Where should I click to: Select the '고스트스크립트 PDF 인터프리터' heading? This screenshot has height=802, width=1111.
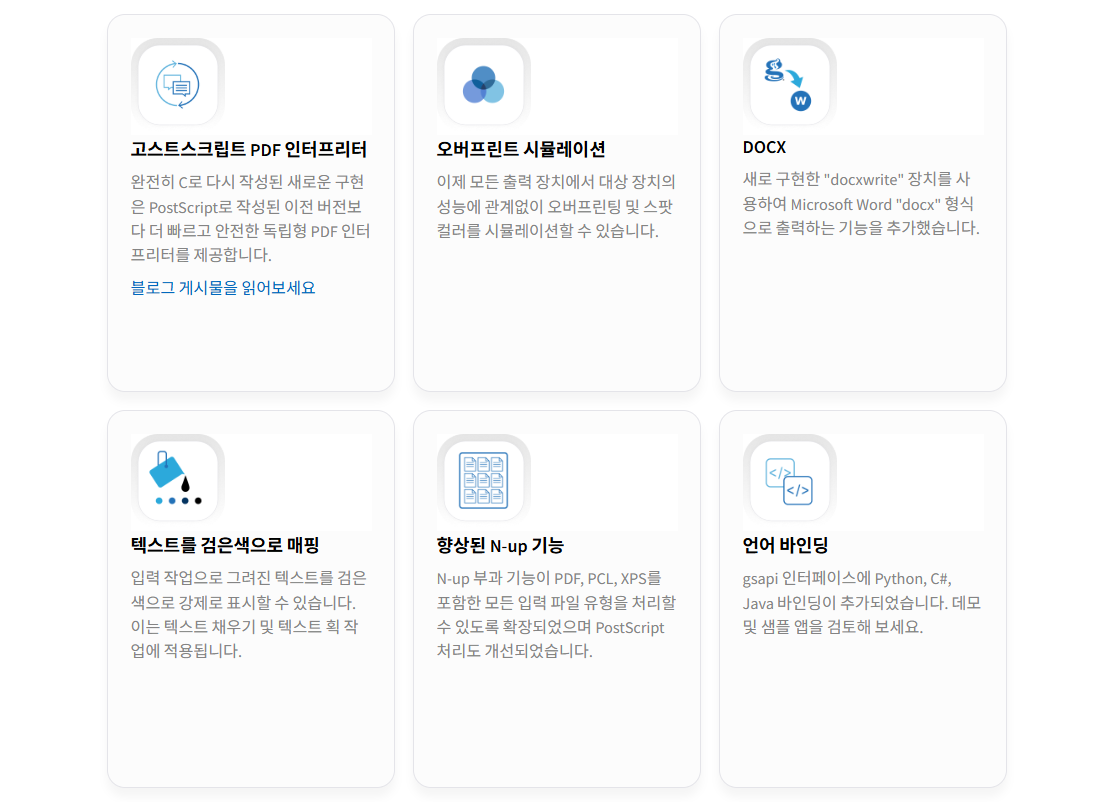[249, 150]
